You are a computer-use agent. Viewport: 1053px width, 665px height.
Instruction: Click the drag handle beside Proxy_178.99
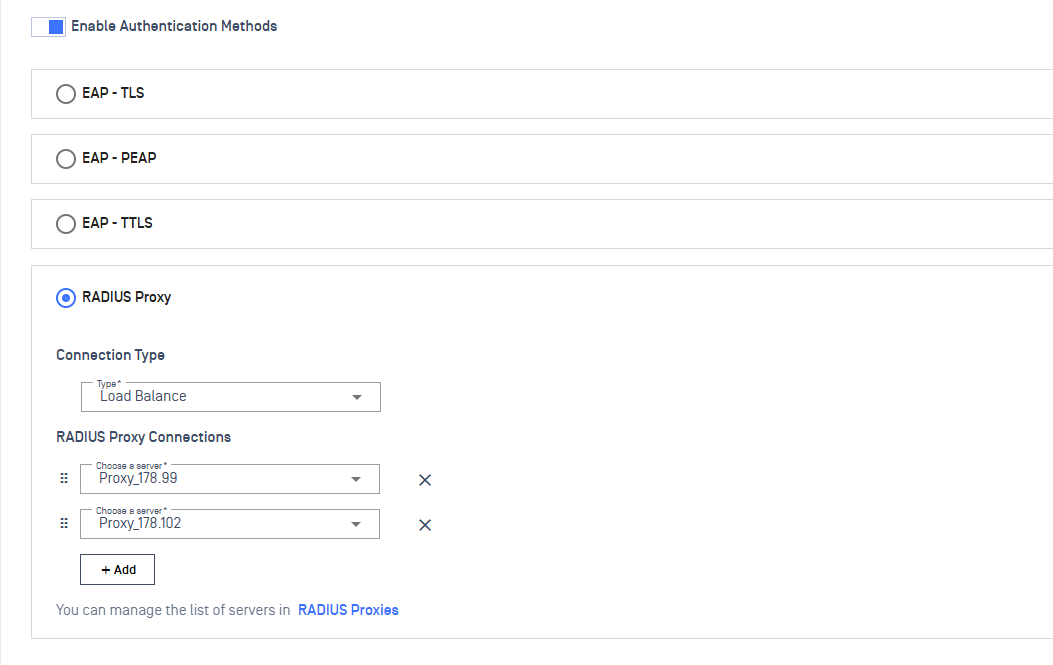[x=64, y=479]
